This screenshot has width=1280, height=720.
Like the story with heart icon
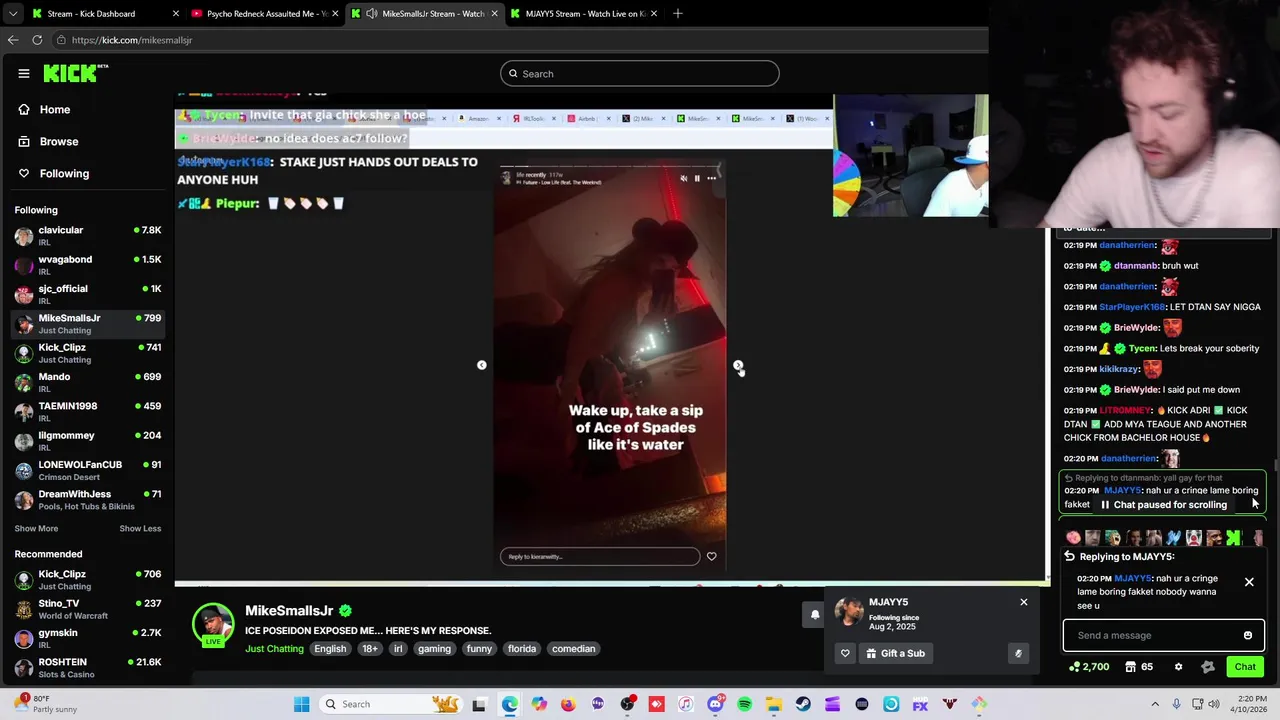click(711, 556)
